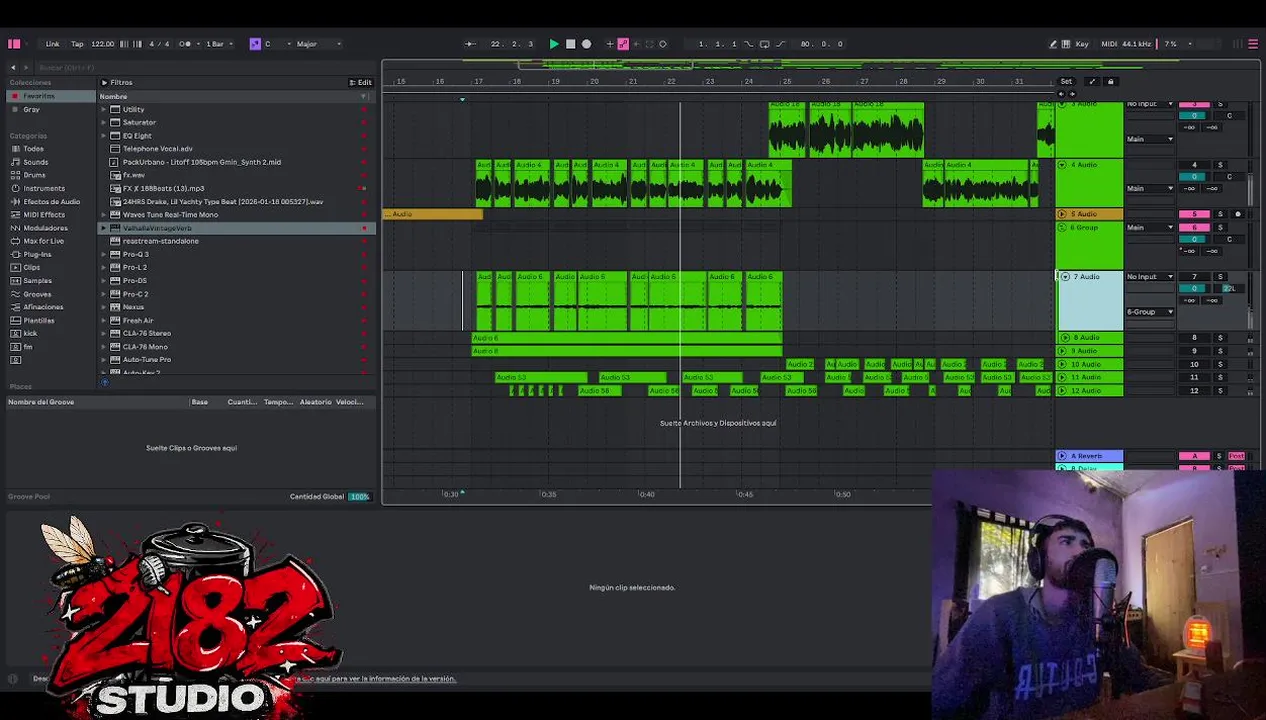Open the Sounds category
The height and width of the screenshot is (720, 1266).
pyautogui.click(x=35, y=162)
